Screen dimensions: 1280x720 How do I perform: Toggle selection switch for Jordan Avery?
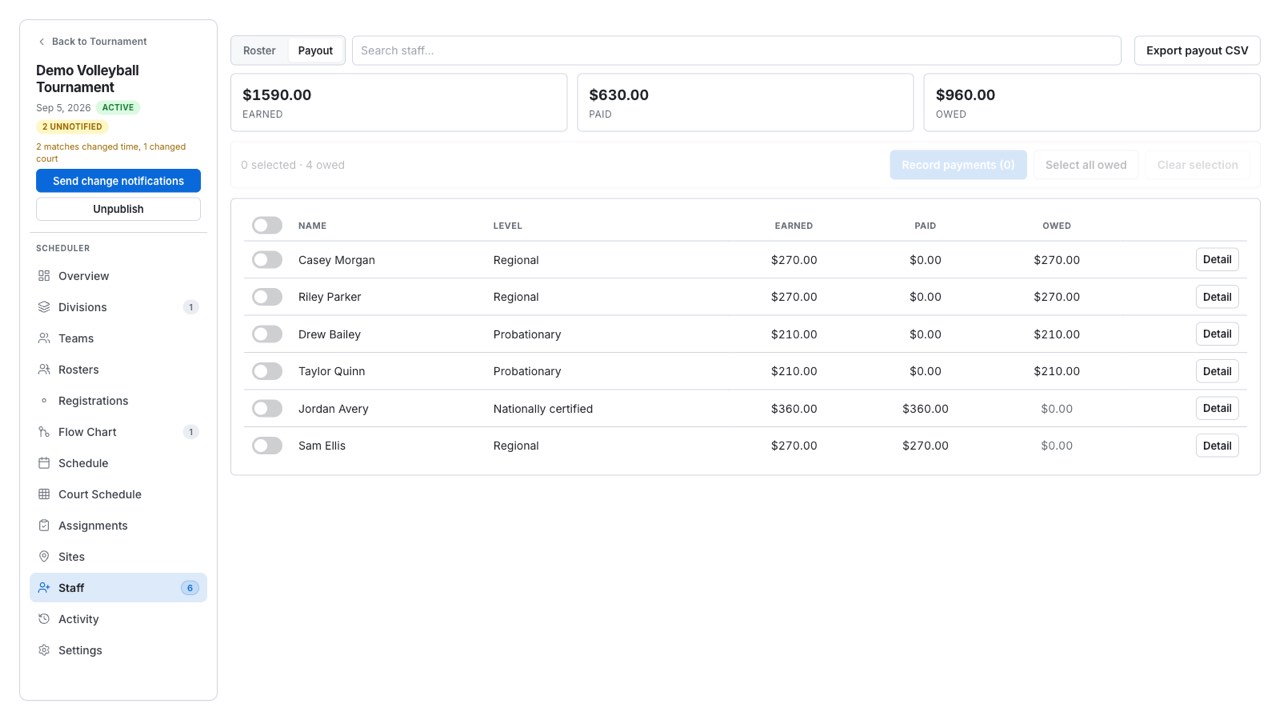tap(267, 408)
